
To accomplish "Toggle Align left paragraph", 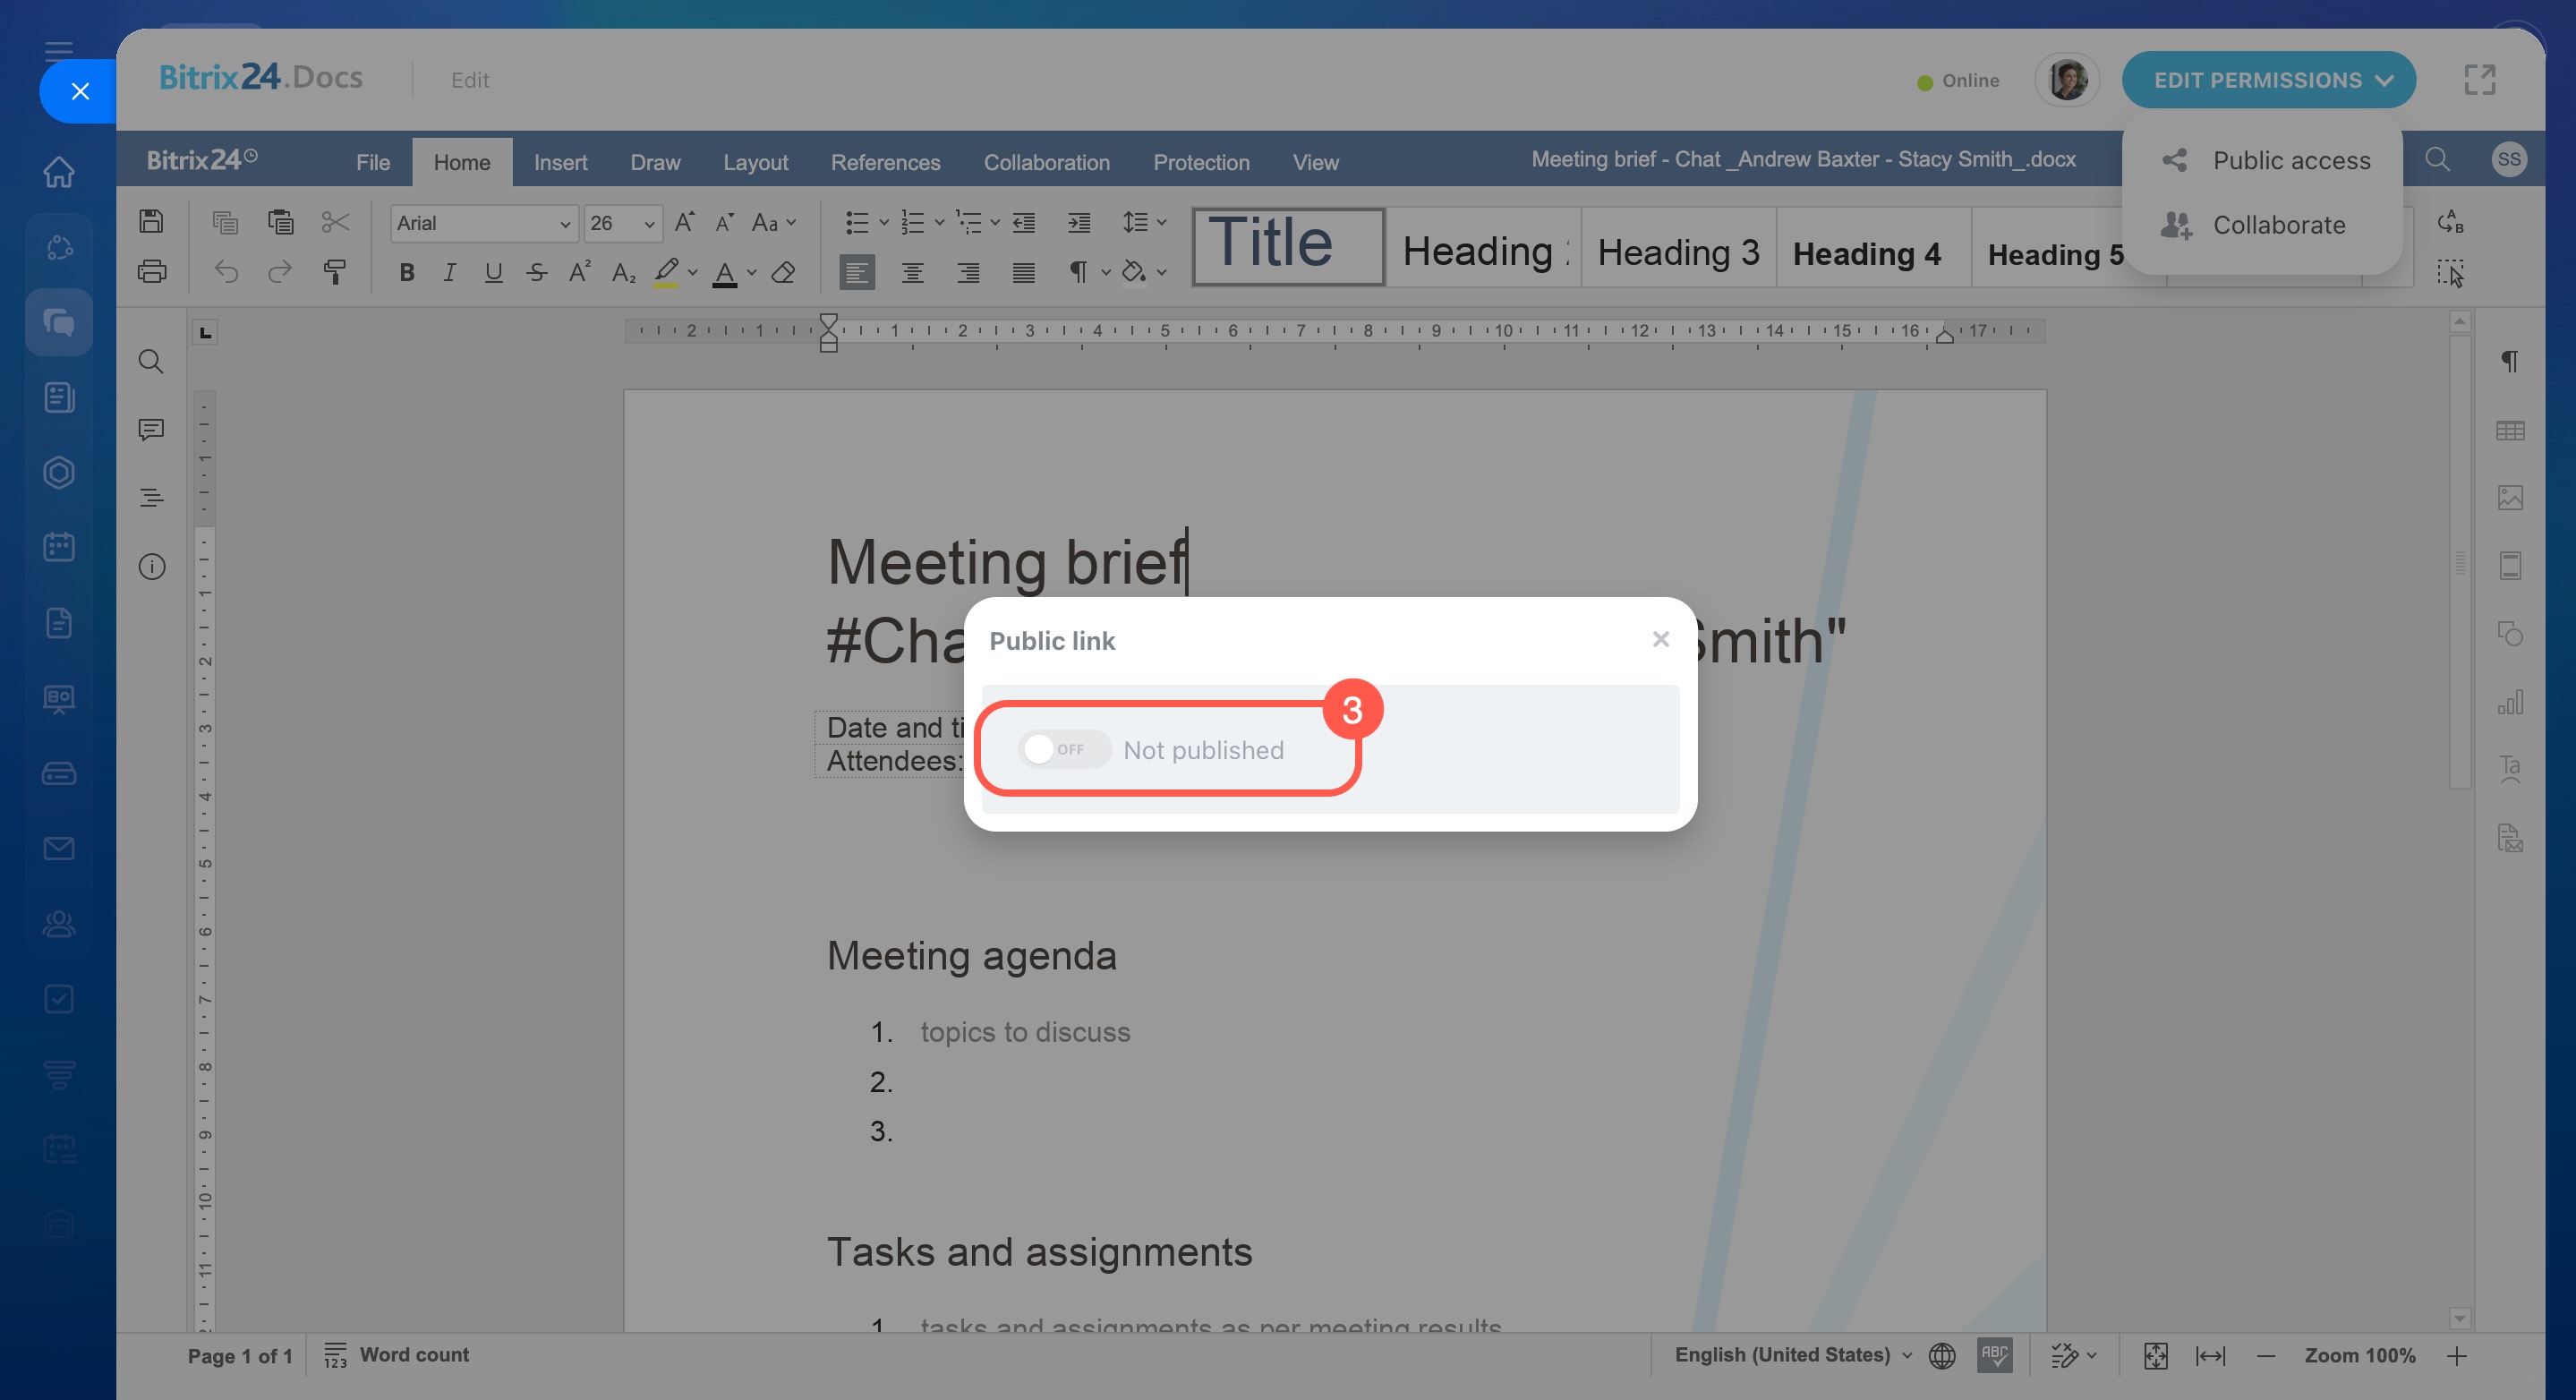I will [x=857, y=272].
